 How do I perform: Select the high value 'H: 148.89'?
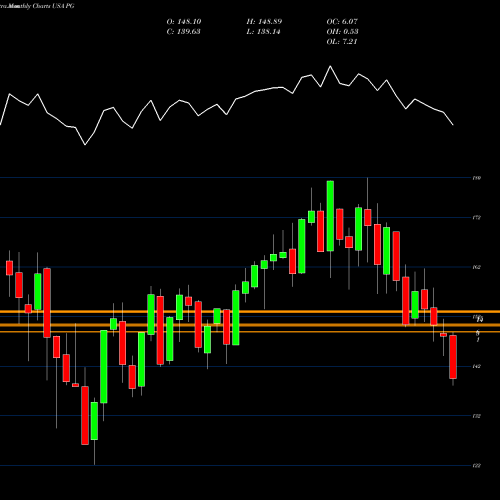tap(264, 22)
